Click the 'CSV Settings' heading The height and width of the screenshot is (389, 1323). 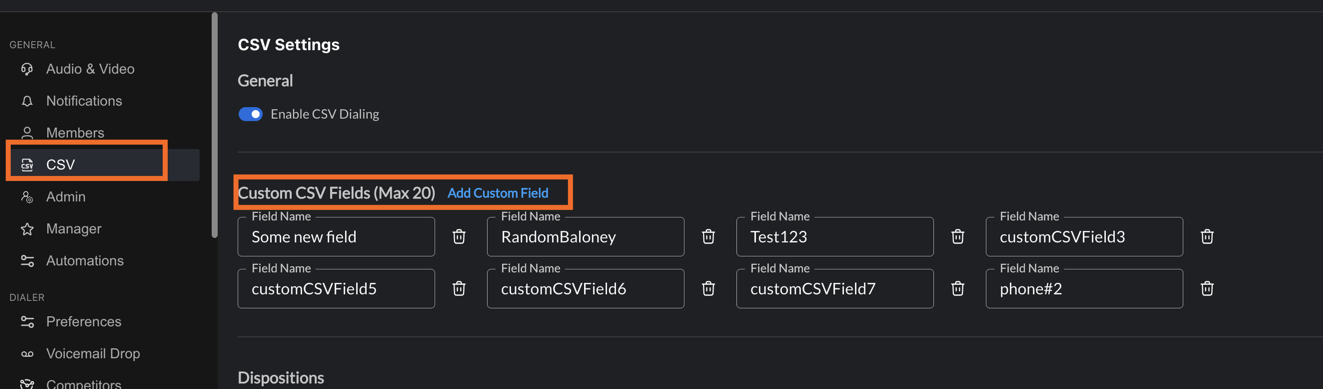tap(289, 45)
